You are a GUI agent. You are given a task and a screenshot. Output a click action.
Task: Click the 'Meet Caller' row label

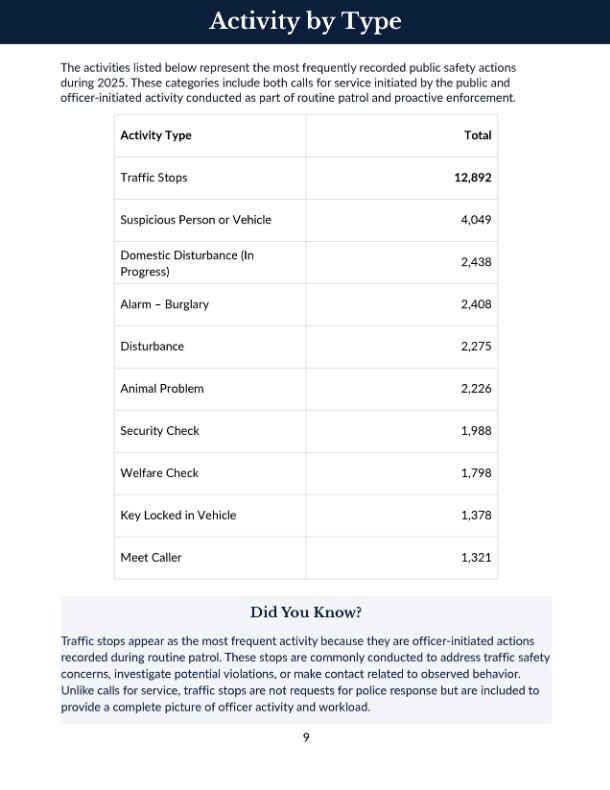[x=151, y=557]
